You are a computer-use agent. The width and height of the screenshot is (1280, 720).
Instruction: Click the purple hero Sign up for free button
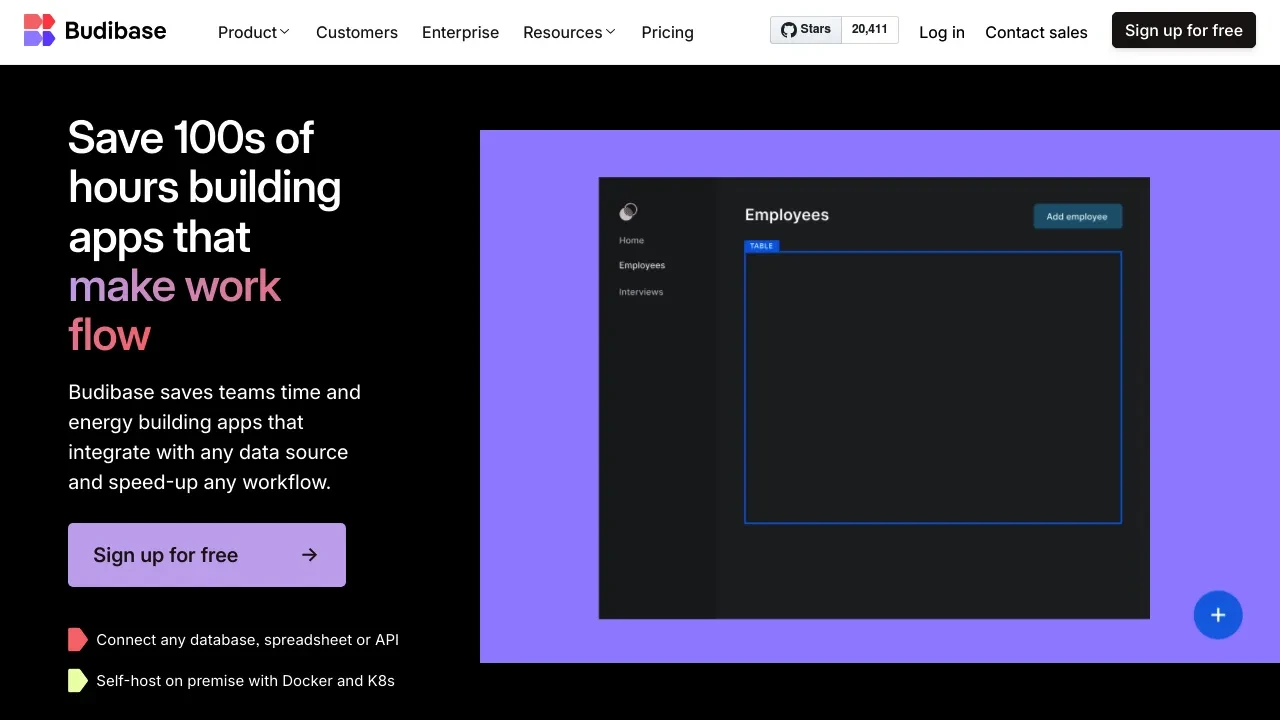(x=207, y=555)
